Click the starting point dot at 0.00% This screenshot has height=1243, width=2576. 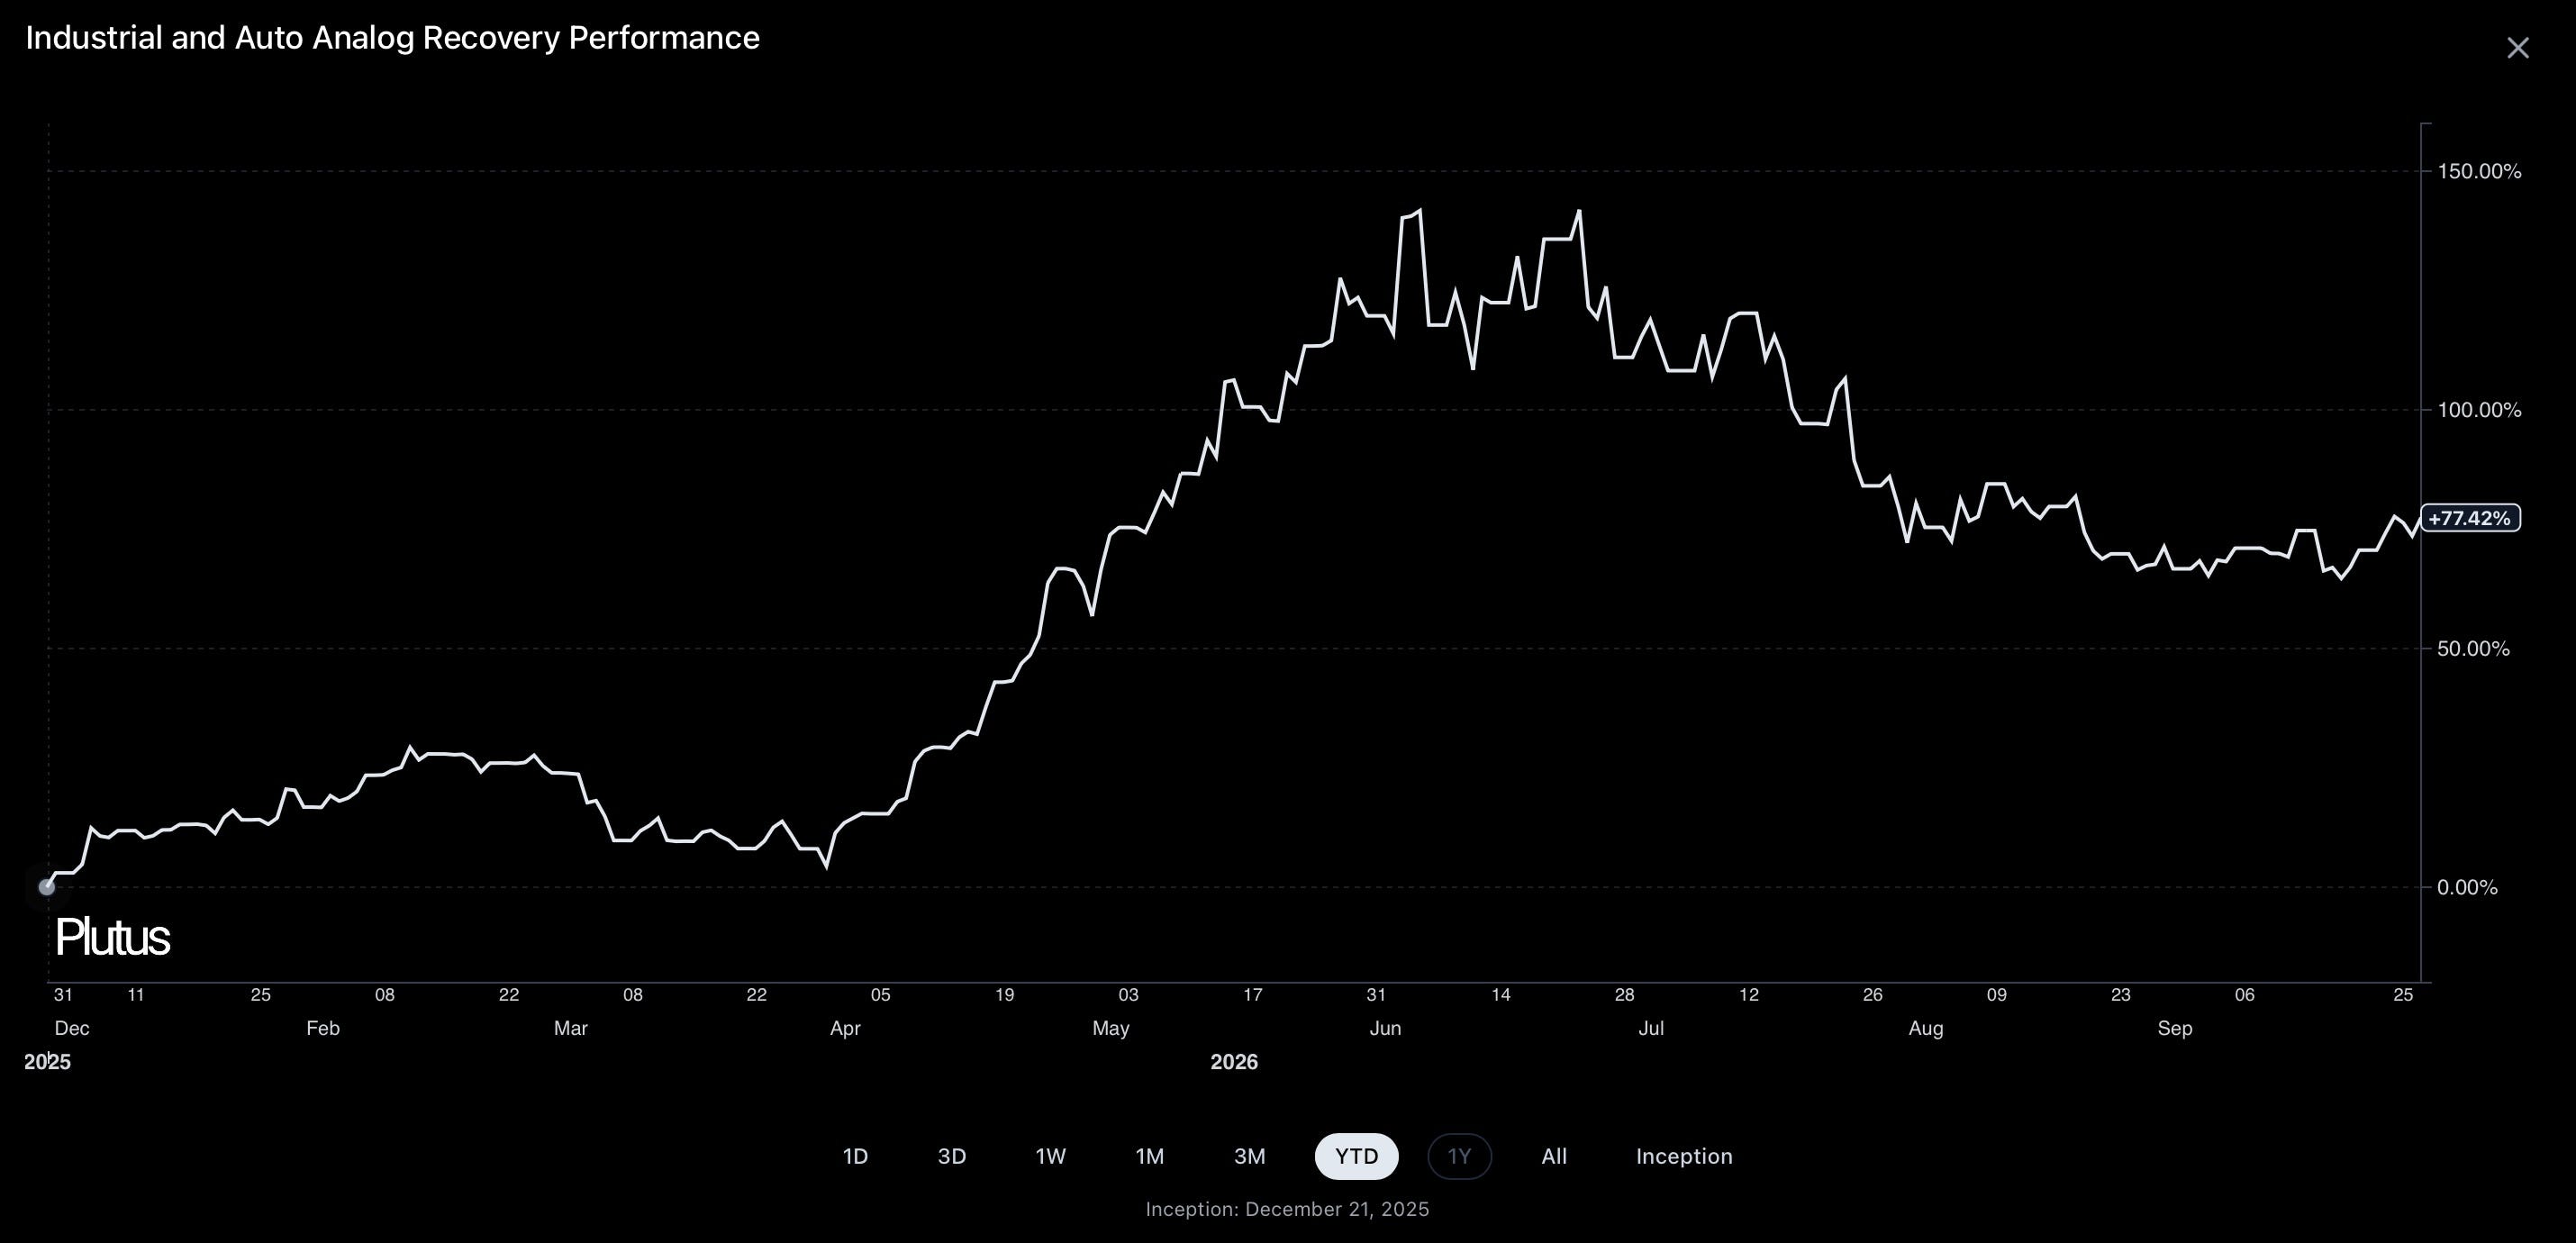pyautogui.click(x=46, y=887)
